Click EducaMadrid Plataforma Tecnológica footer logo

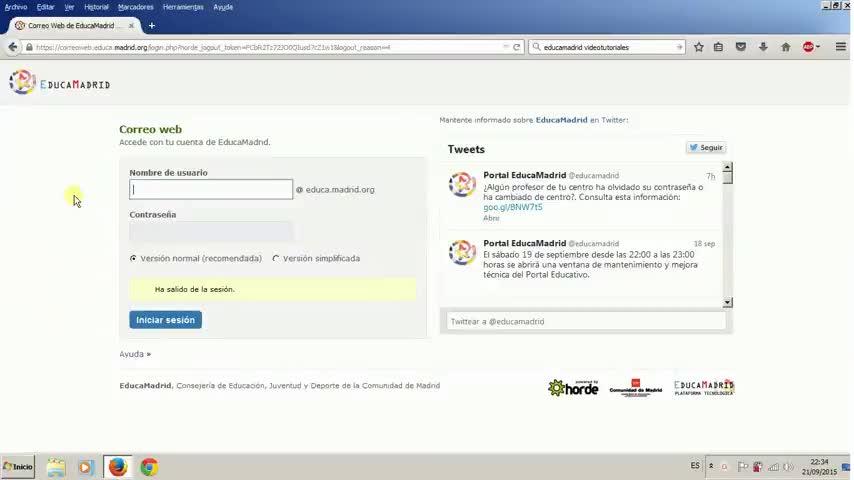pyautogui.click(x=704, y=388)
